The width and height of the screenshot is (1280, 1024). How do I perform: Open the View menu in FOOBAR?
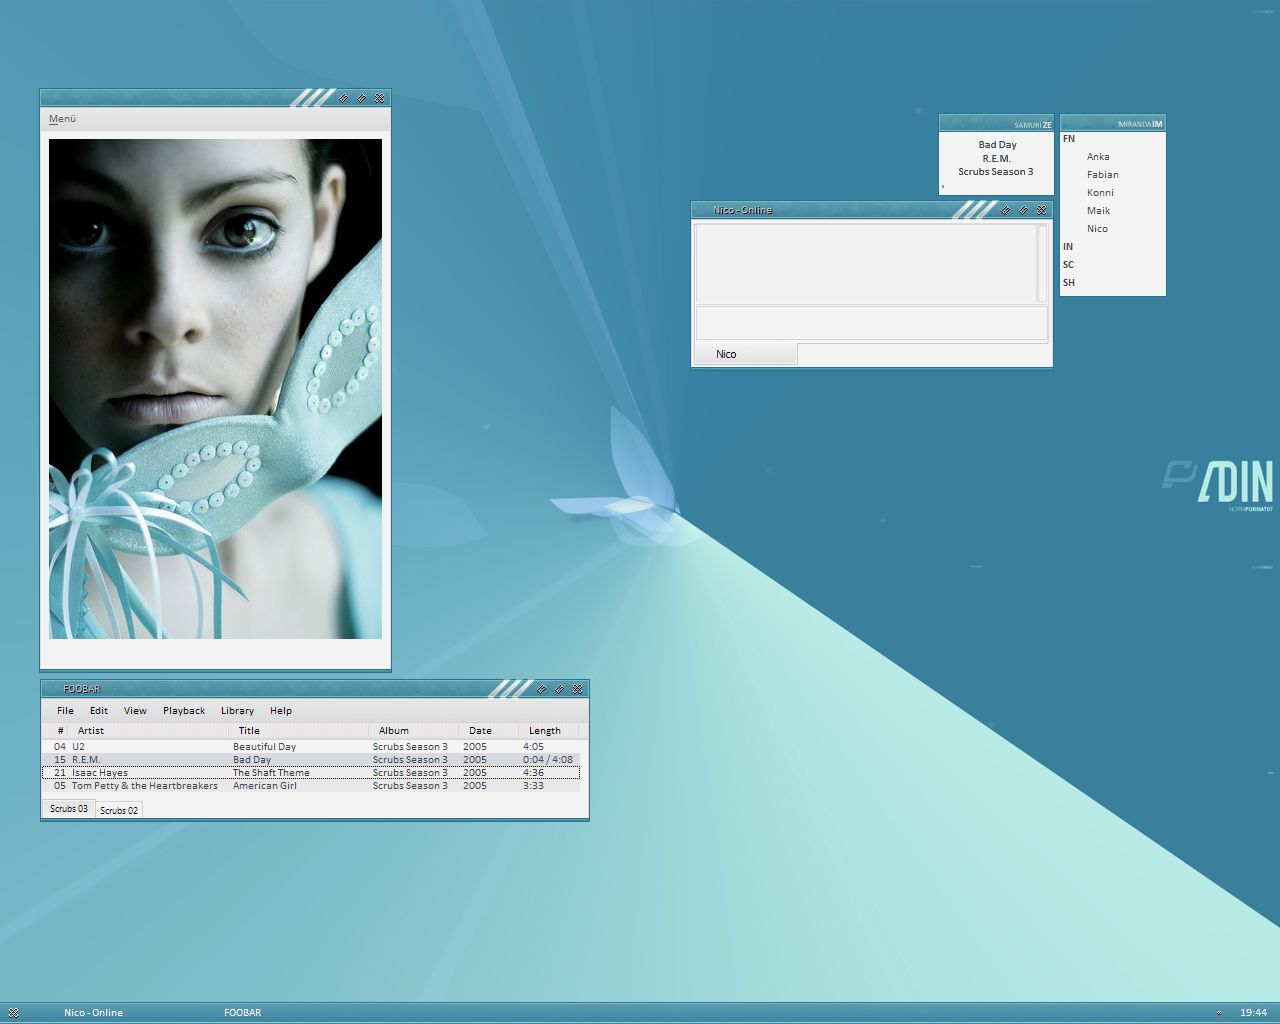[x=135, y=711]
